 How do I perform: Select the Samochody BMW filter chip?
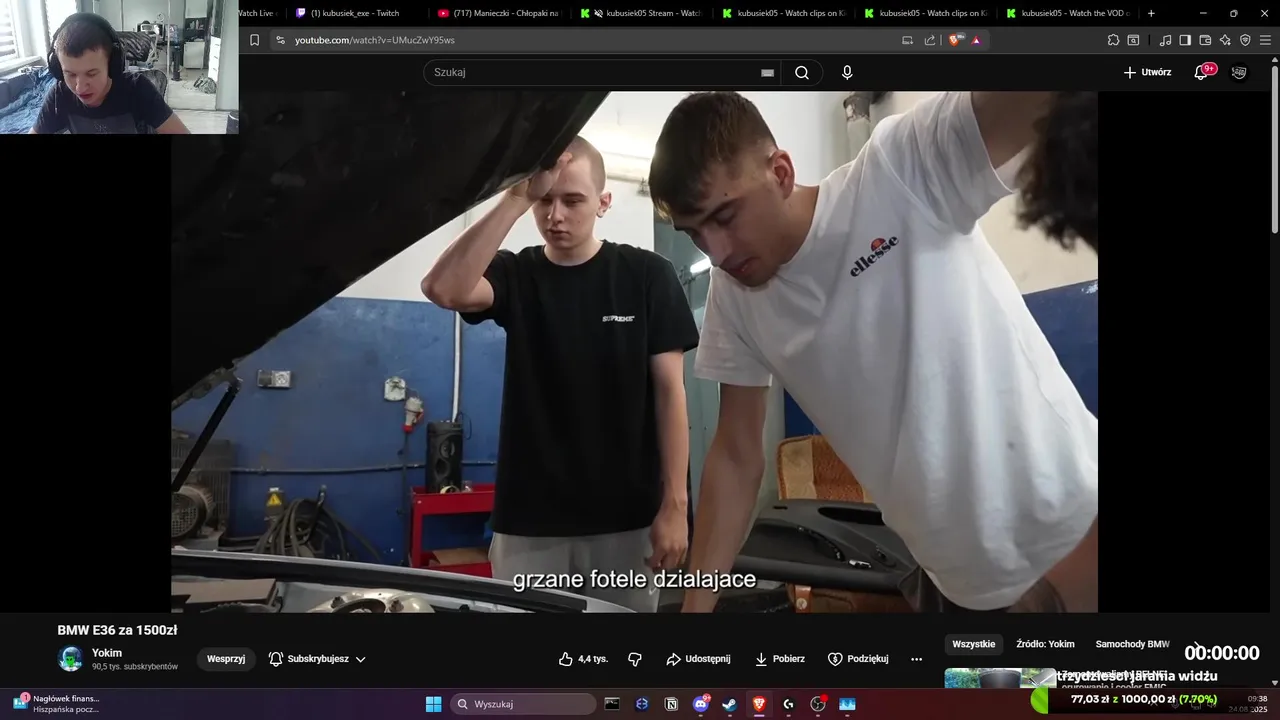click(x=1132, y=644)
